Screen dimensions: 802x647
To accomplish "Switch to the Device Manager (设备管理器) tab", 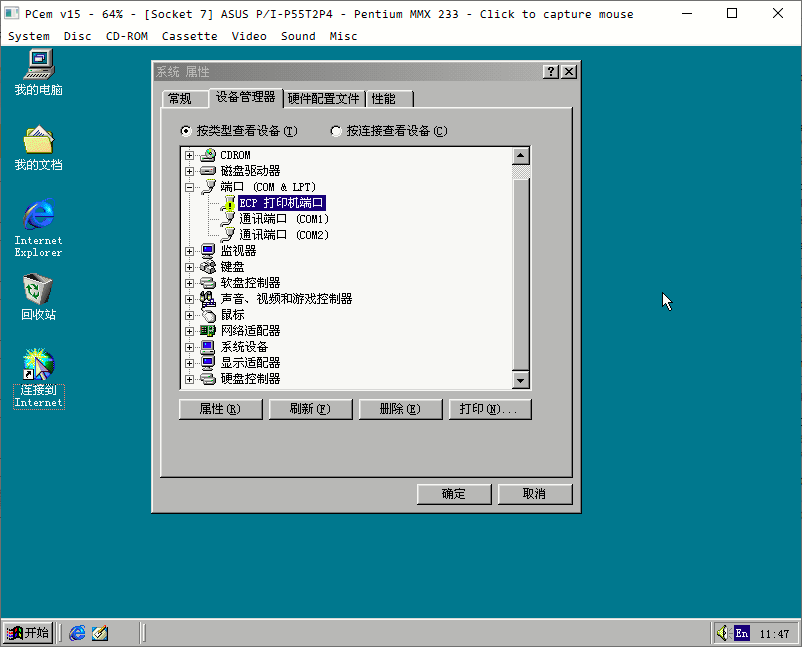I will pos(246,97).
